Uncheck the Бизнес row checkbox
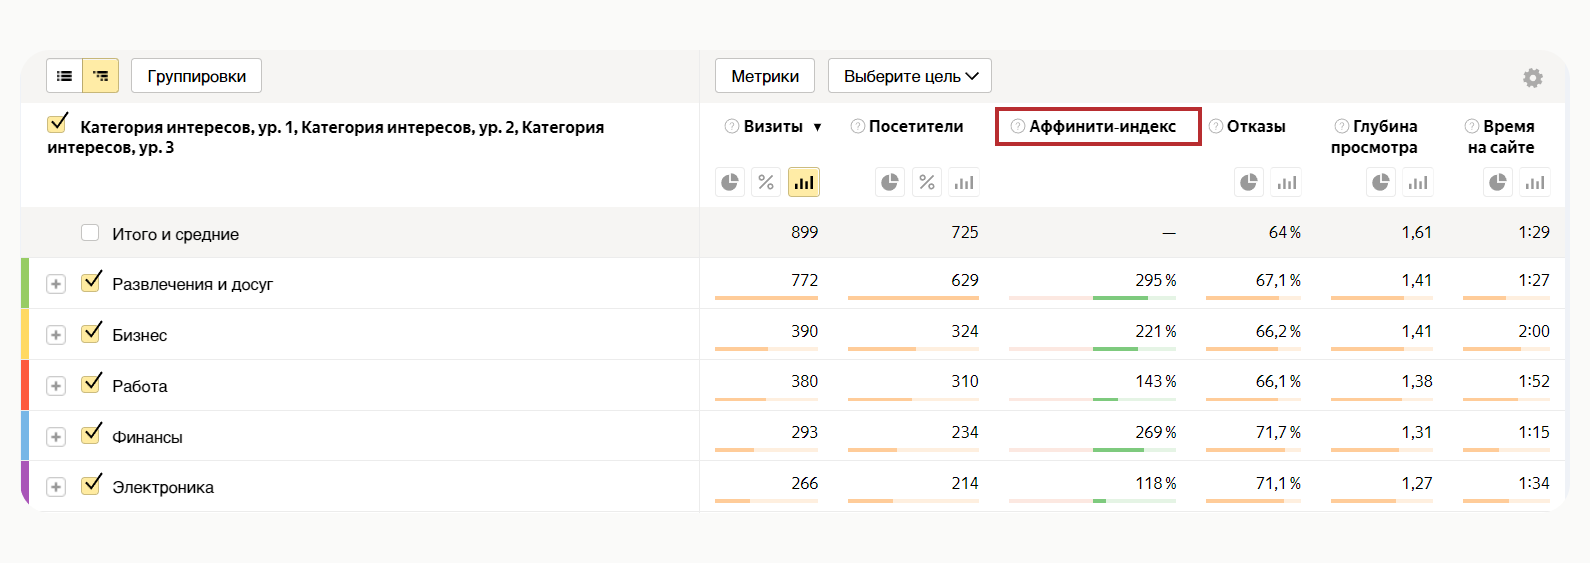Viewport: 1590px width, 563px height. point(91,333)
